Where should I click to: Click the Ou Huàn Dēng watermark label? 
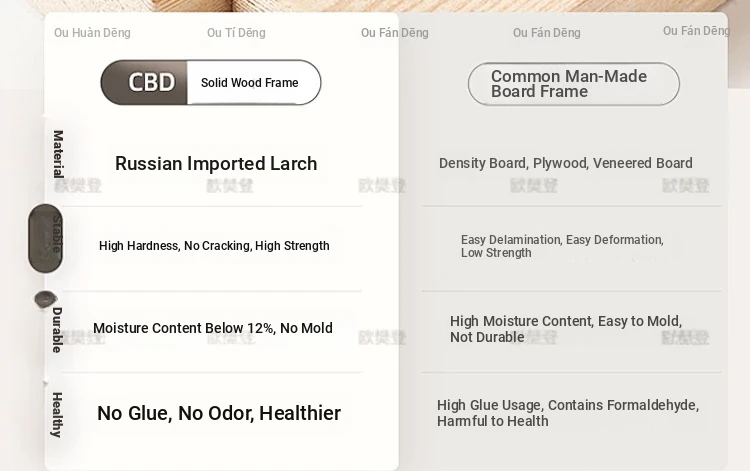92,33
